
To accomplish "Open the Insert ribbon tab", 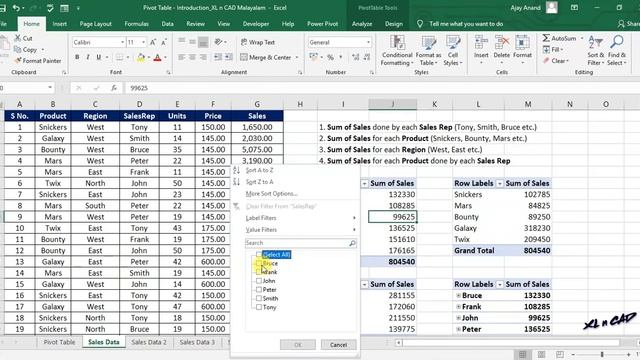I will [x=60, y=24].
